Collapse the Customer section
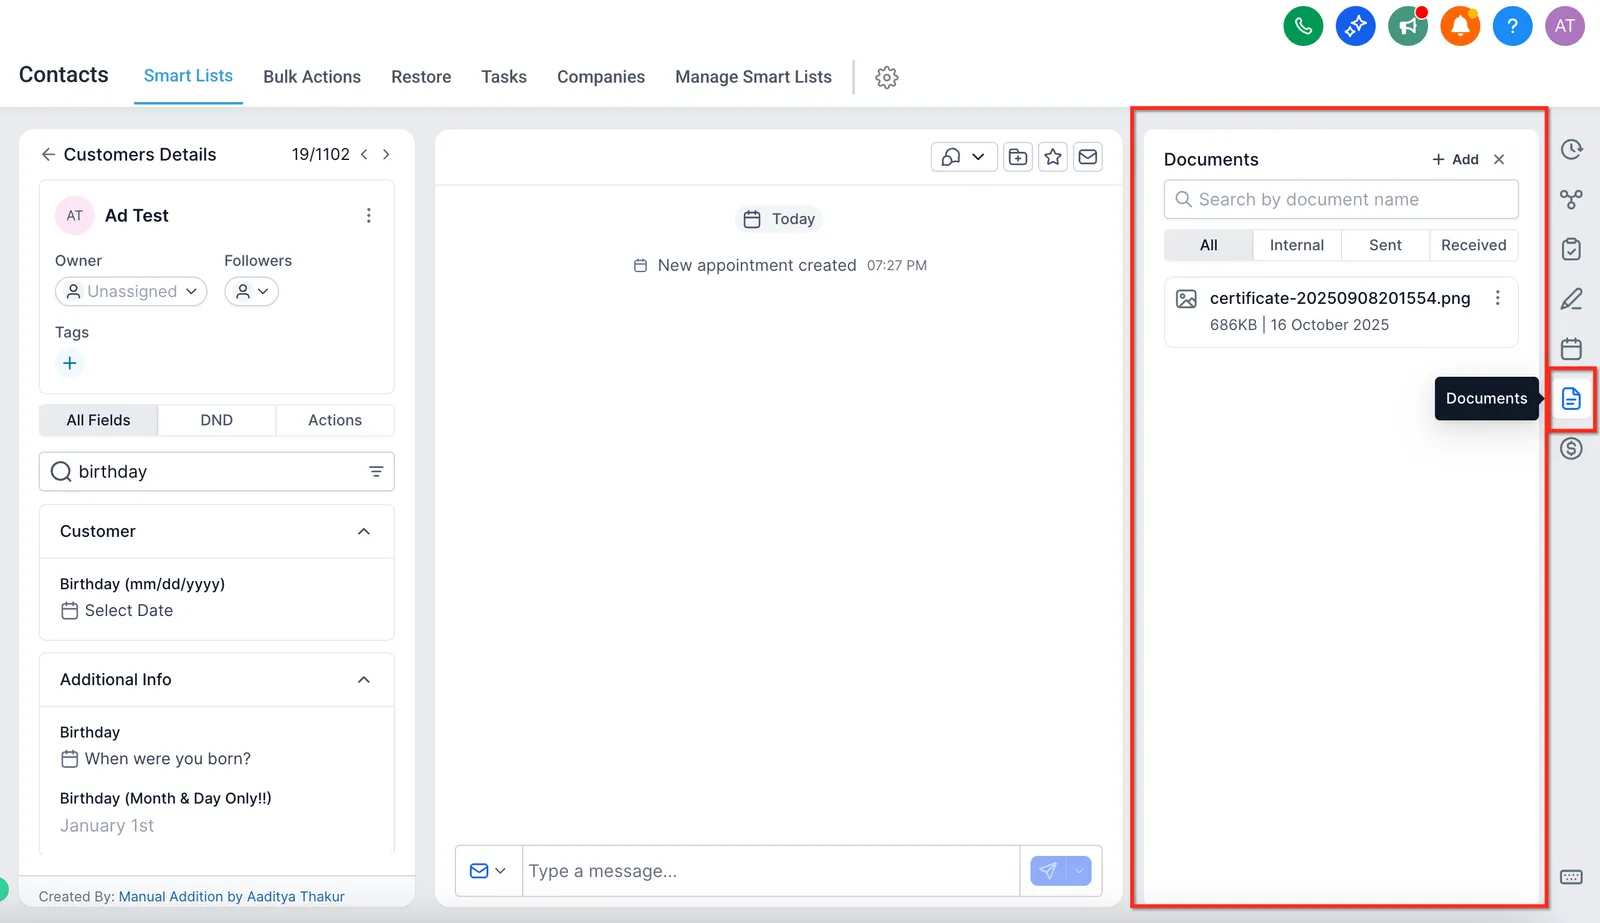 [x=364, y=531]
